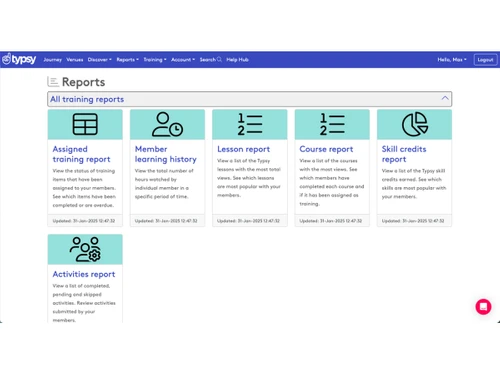Click the Skill credits pie chart icon
Viewport: 500px width, 375px height.
point(415,124)
